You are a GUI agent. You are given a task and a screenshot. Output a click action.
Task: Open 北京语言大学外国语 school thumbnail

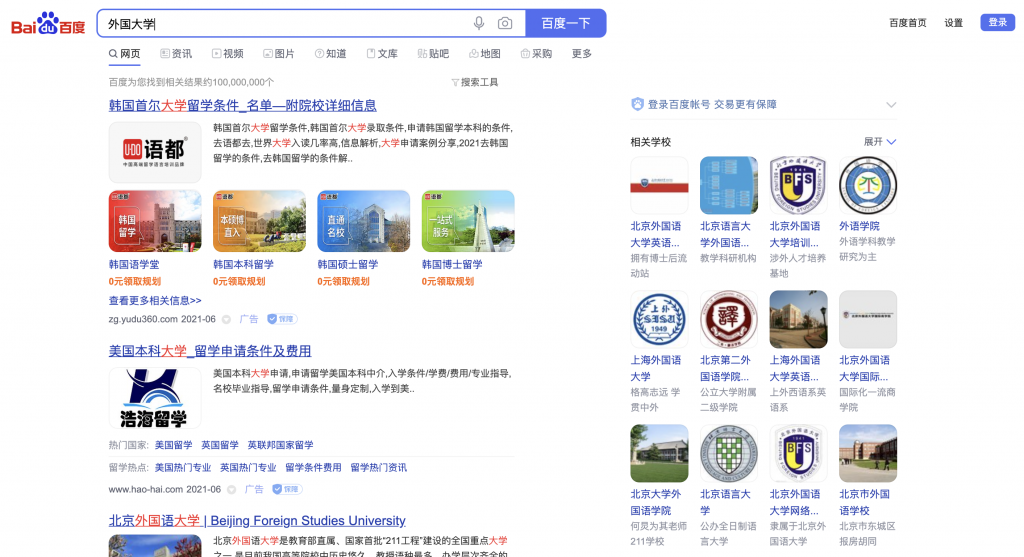pos(729,185)
